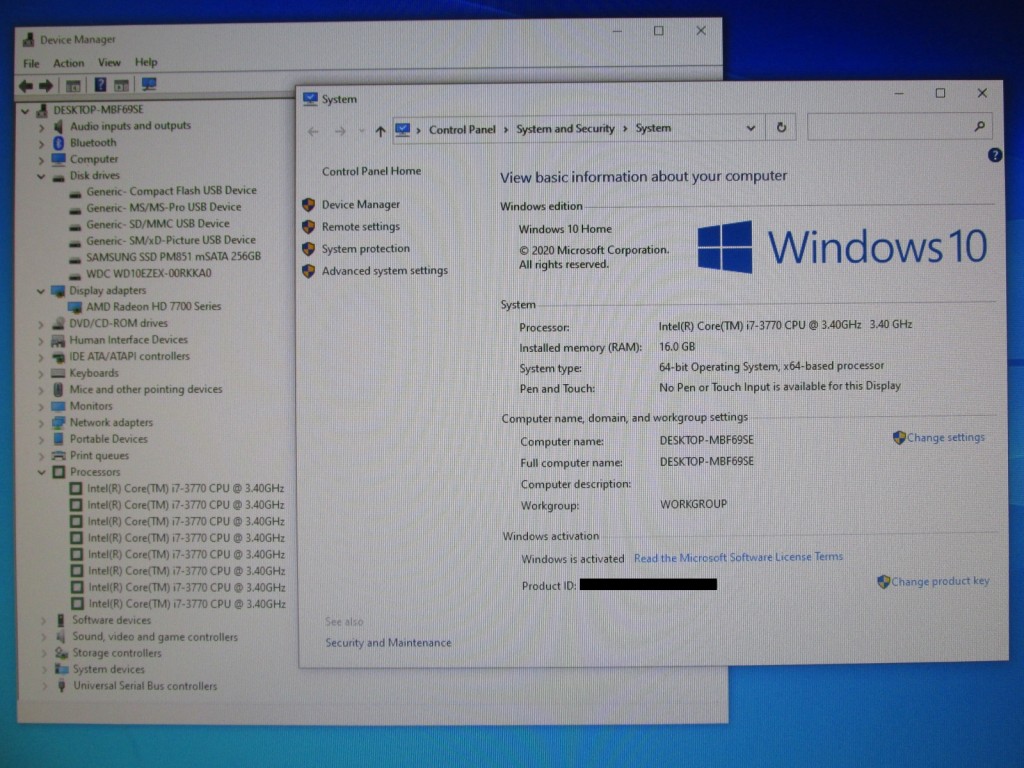Select System devices category
1024x768 pixels.
click(108, 669)
